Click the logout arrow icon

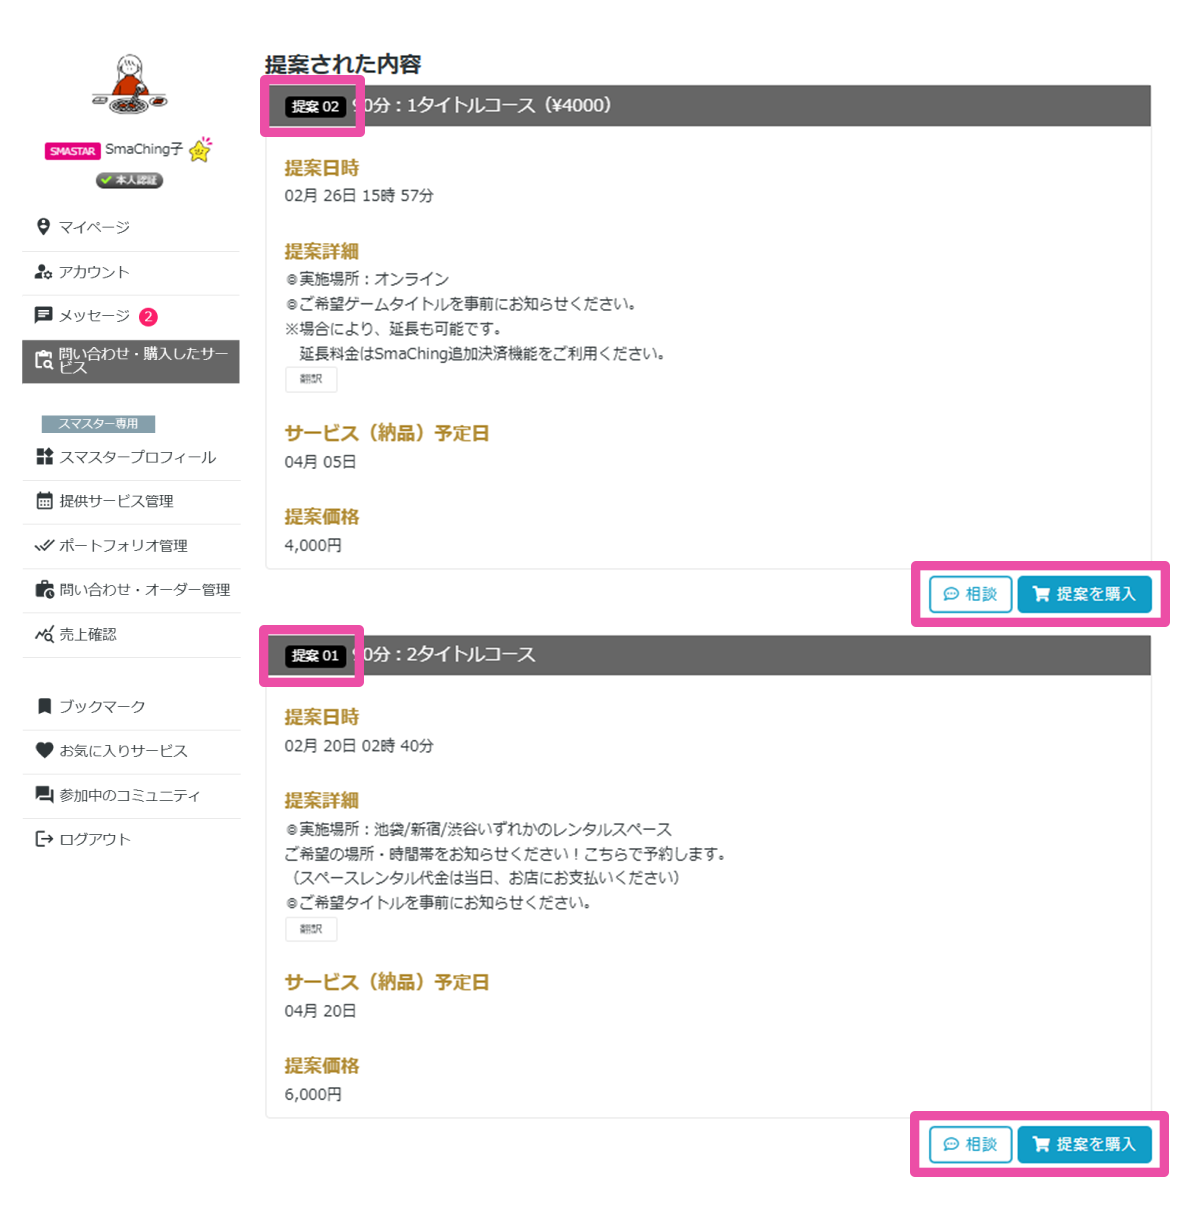click(44, 839)
